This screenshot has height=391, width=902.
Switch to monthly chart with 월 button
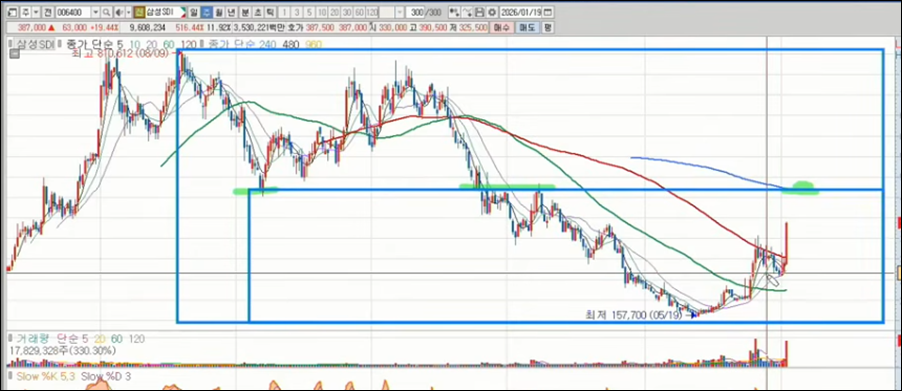click(x=219, y=12)
